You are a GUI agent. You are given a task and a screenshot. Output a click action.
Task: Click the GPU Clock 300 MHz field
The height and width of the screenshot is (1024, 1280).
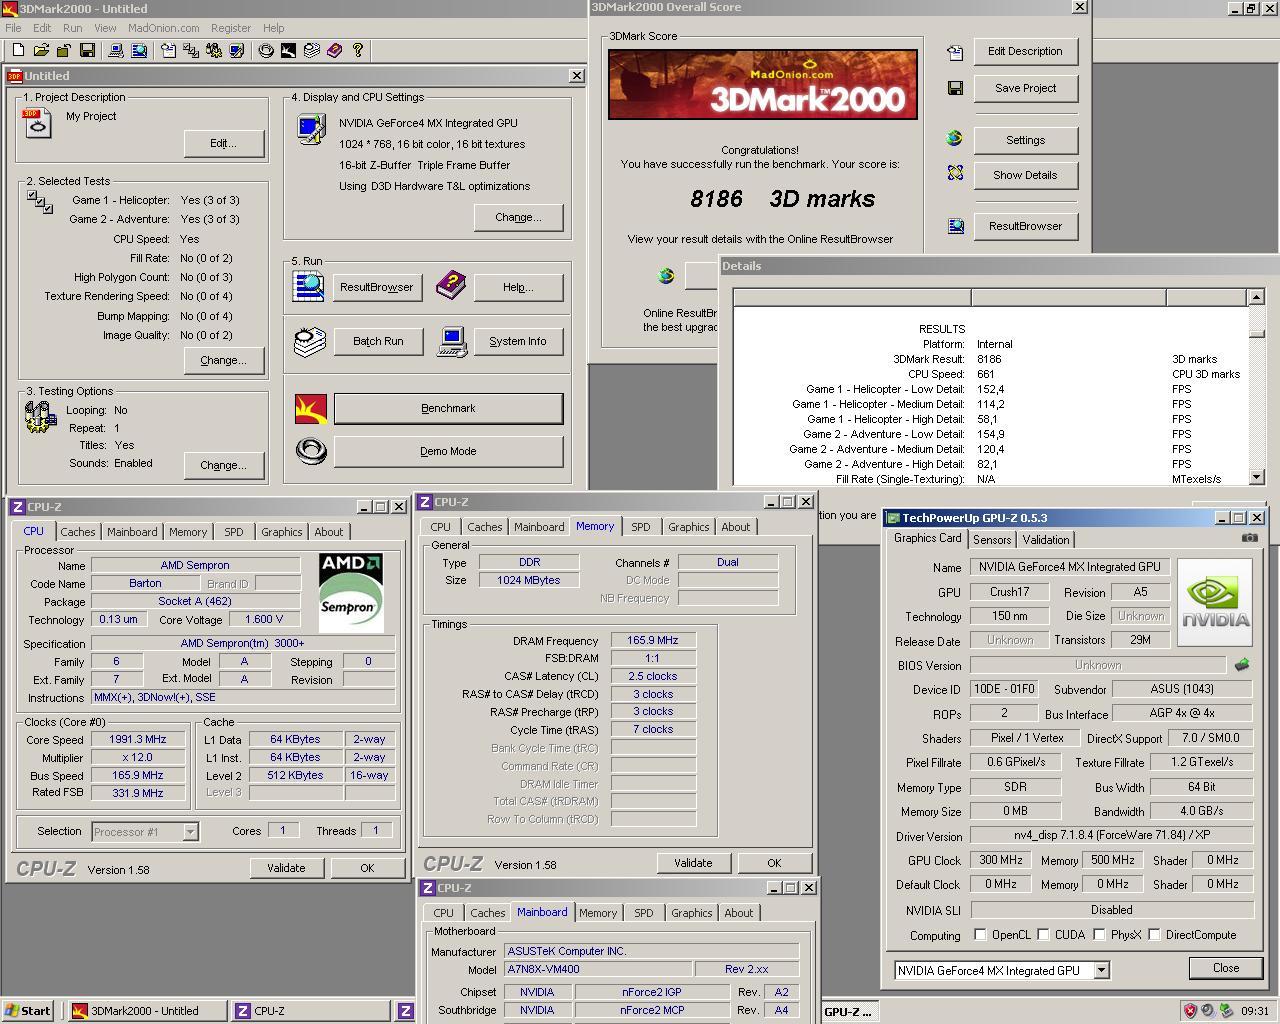pyautogui.click(x=1001, y=860)
